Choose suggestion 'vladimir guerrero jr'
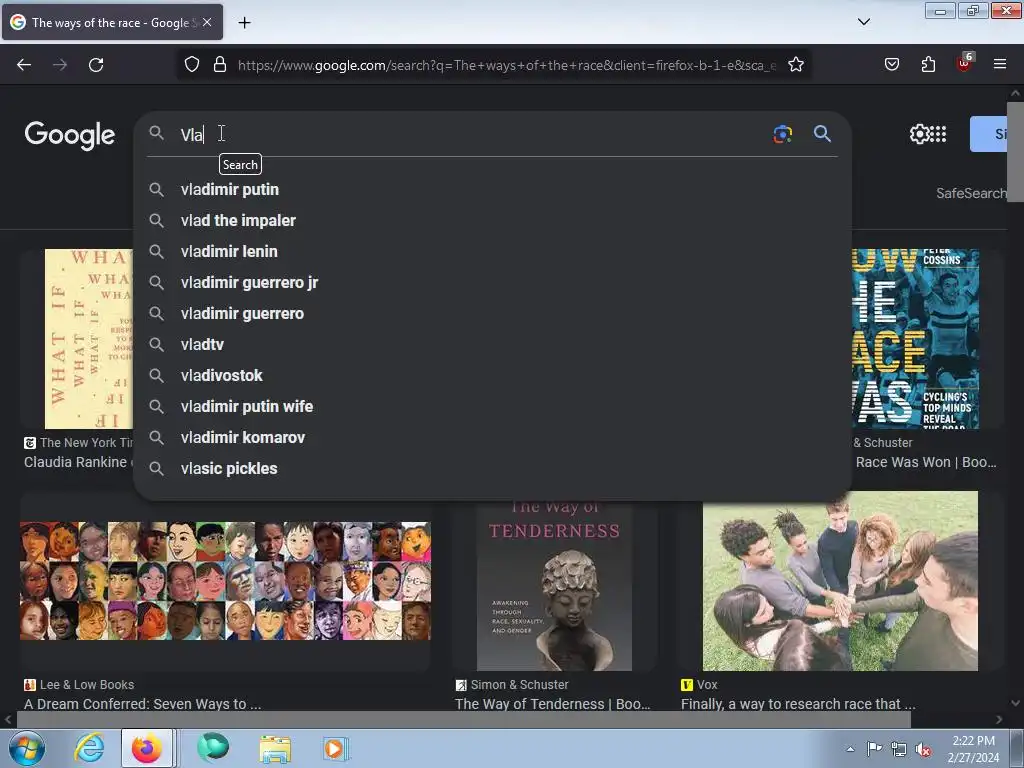Image resolution: width=1024 pixels, height=768 pixels. pos(492,283)
